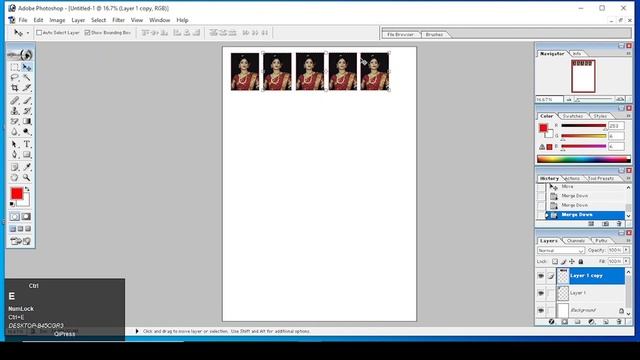The width and height of the screenshot is (640, 360).
Task: Select the Rectangular Marquee tool
Action: tap(14, 67)
